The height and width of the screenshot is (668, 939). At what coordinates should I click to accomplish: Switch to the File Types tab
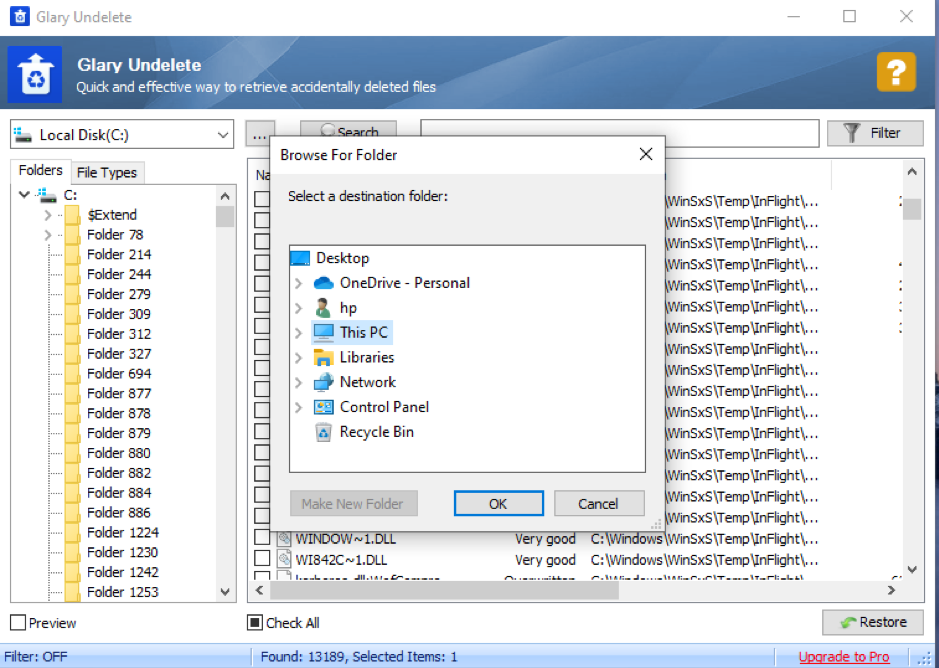[x=107, y=173]
